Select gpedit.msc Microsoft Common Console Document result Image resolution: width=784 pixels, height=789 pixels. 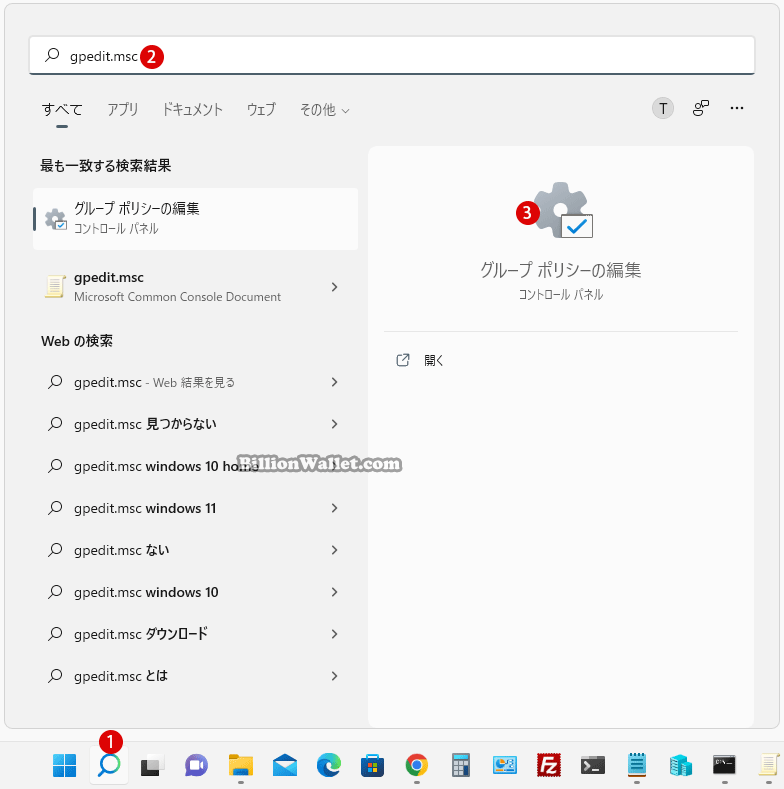[x=195, y=287]
